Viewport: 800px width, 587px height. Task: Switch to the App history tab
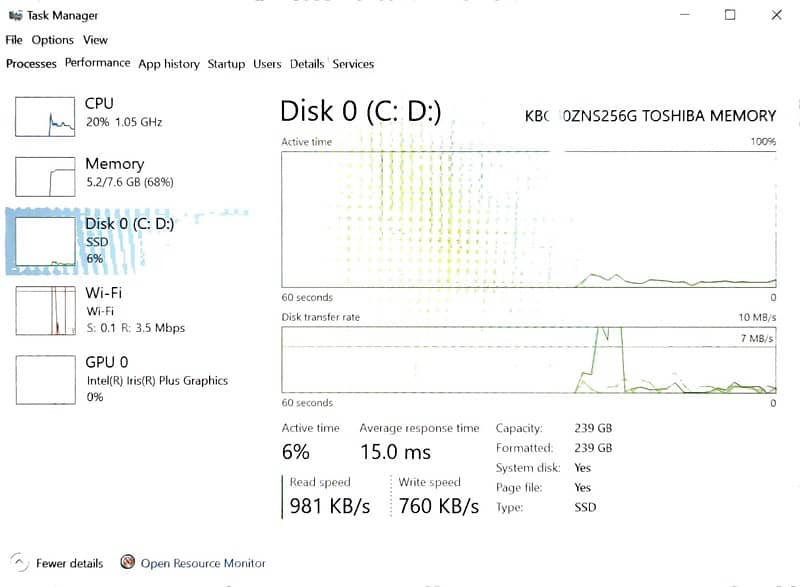point(169,64)
